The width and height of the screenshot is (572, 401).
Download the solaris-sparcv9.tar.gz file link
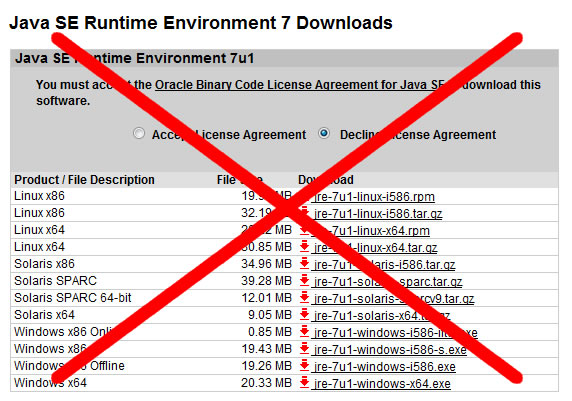[x=394, y=298]
